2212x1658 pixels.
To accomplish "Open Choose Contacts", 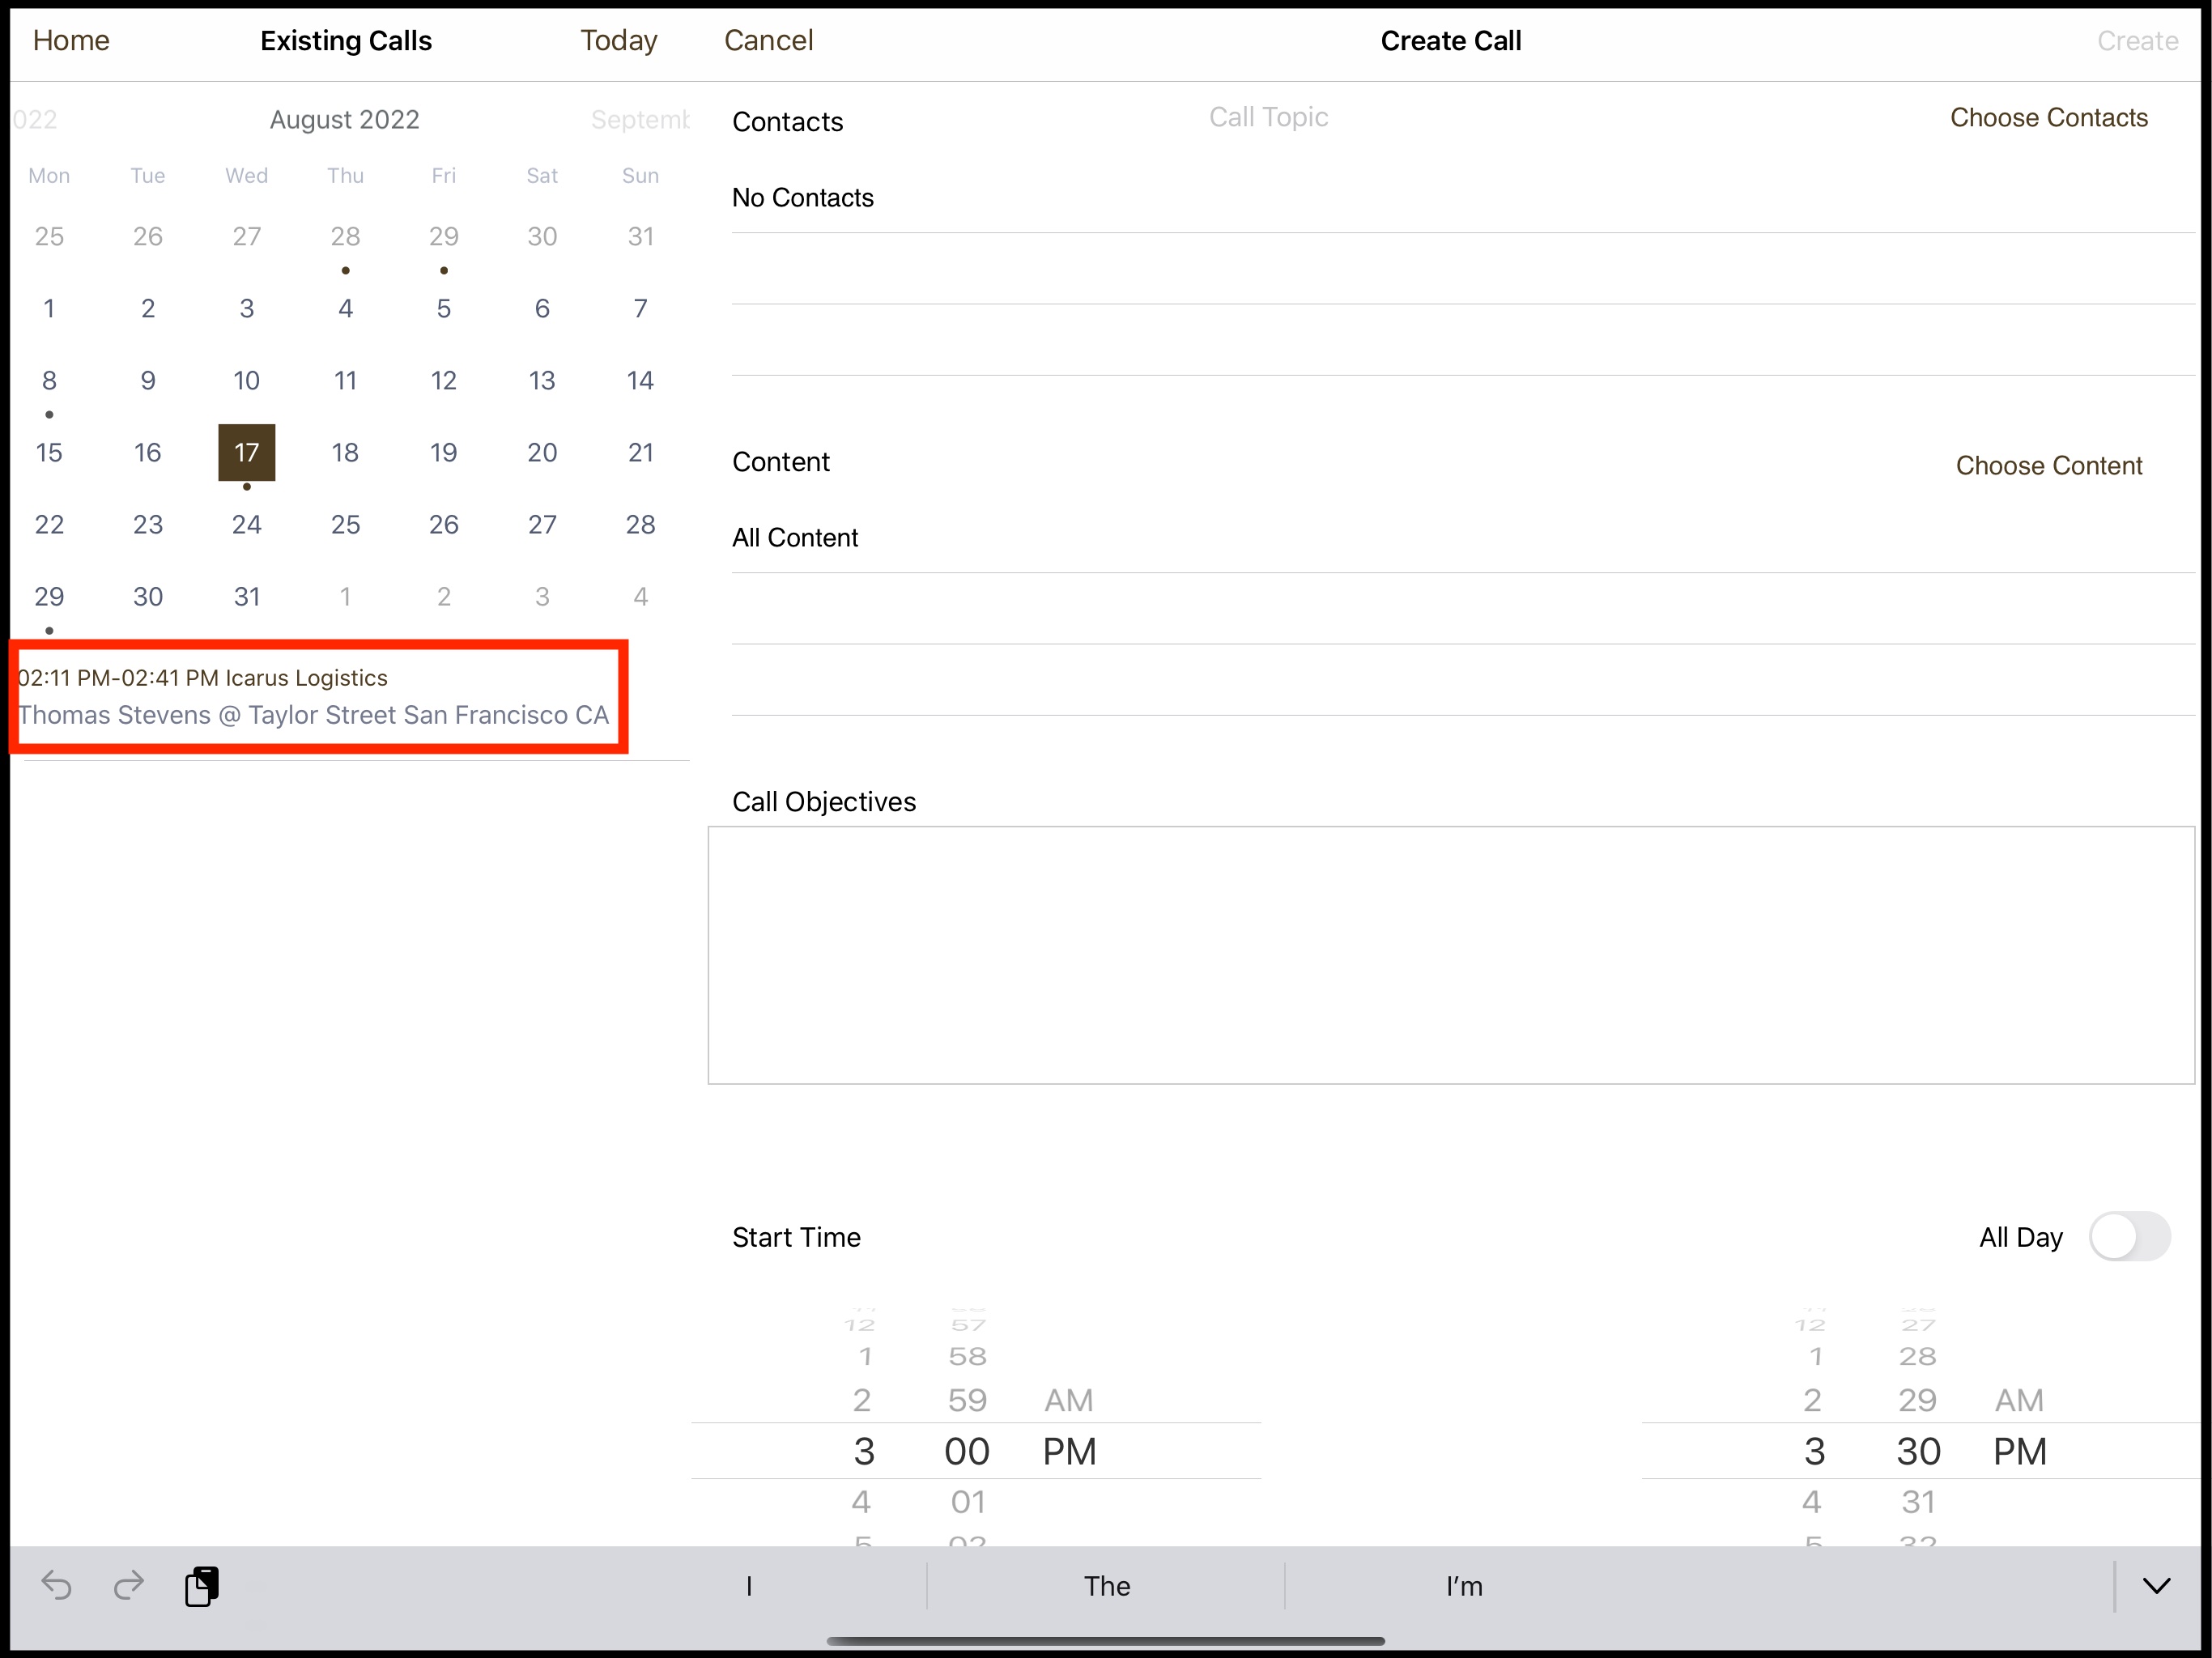I will pos(2048,117).
